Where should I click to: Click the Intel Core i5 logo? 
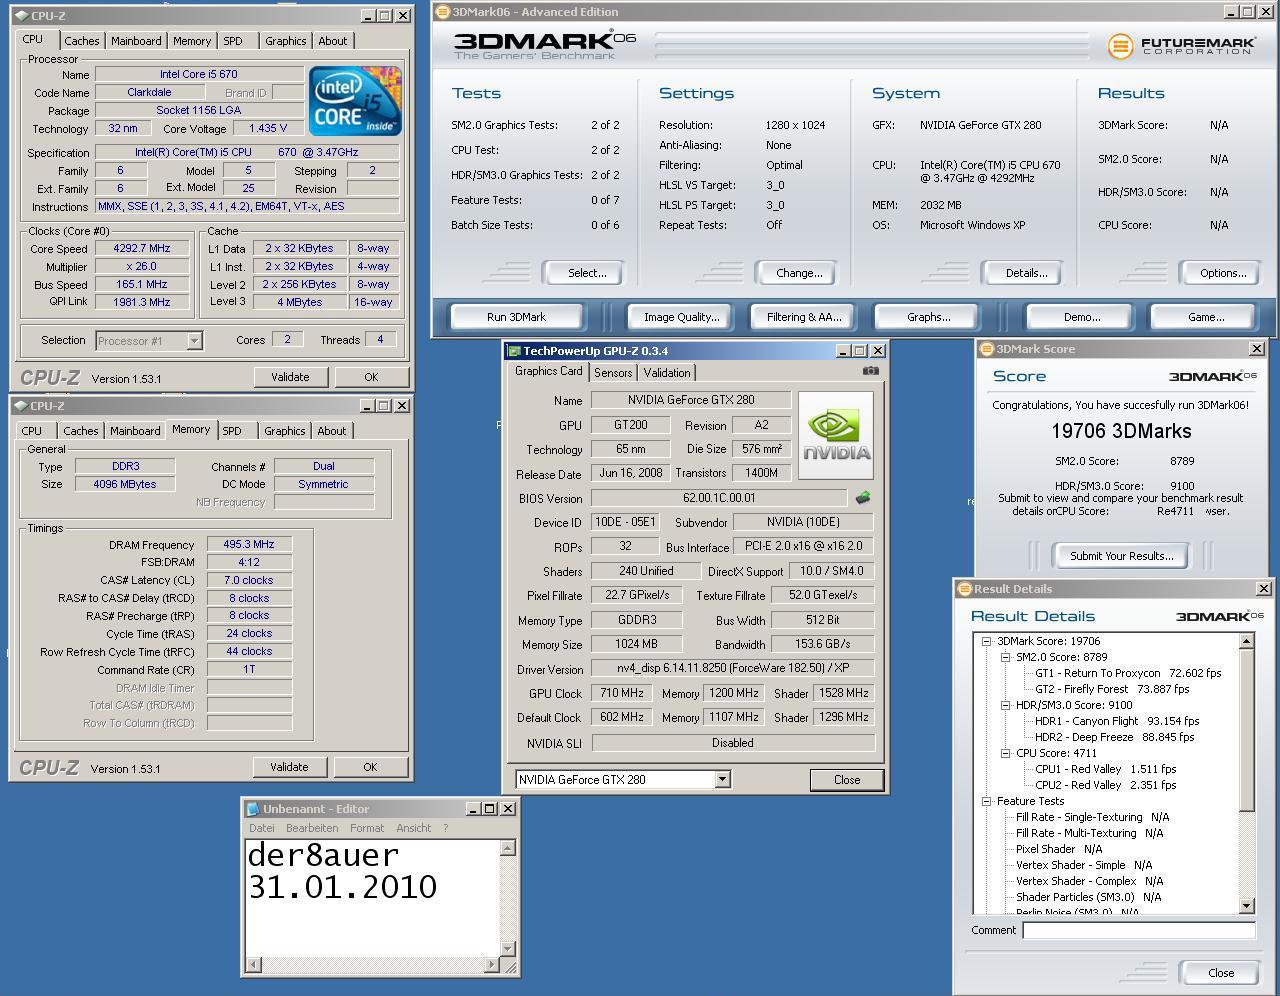point(355,101)
